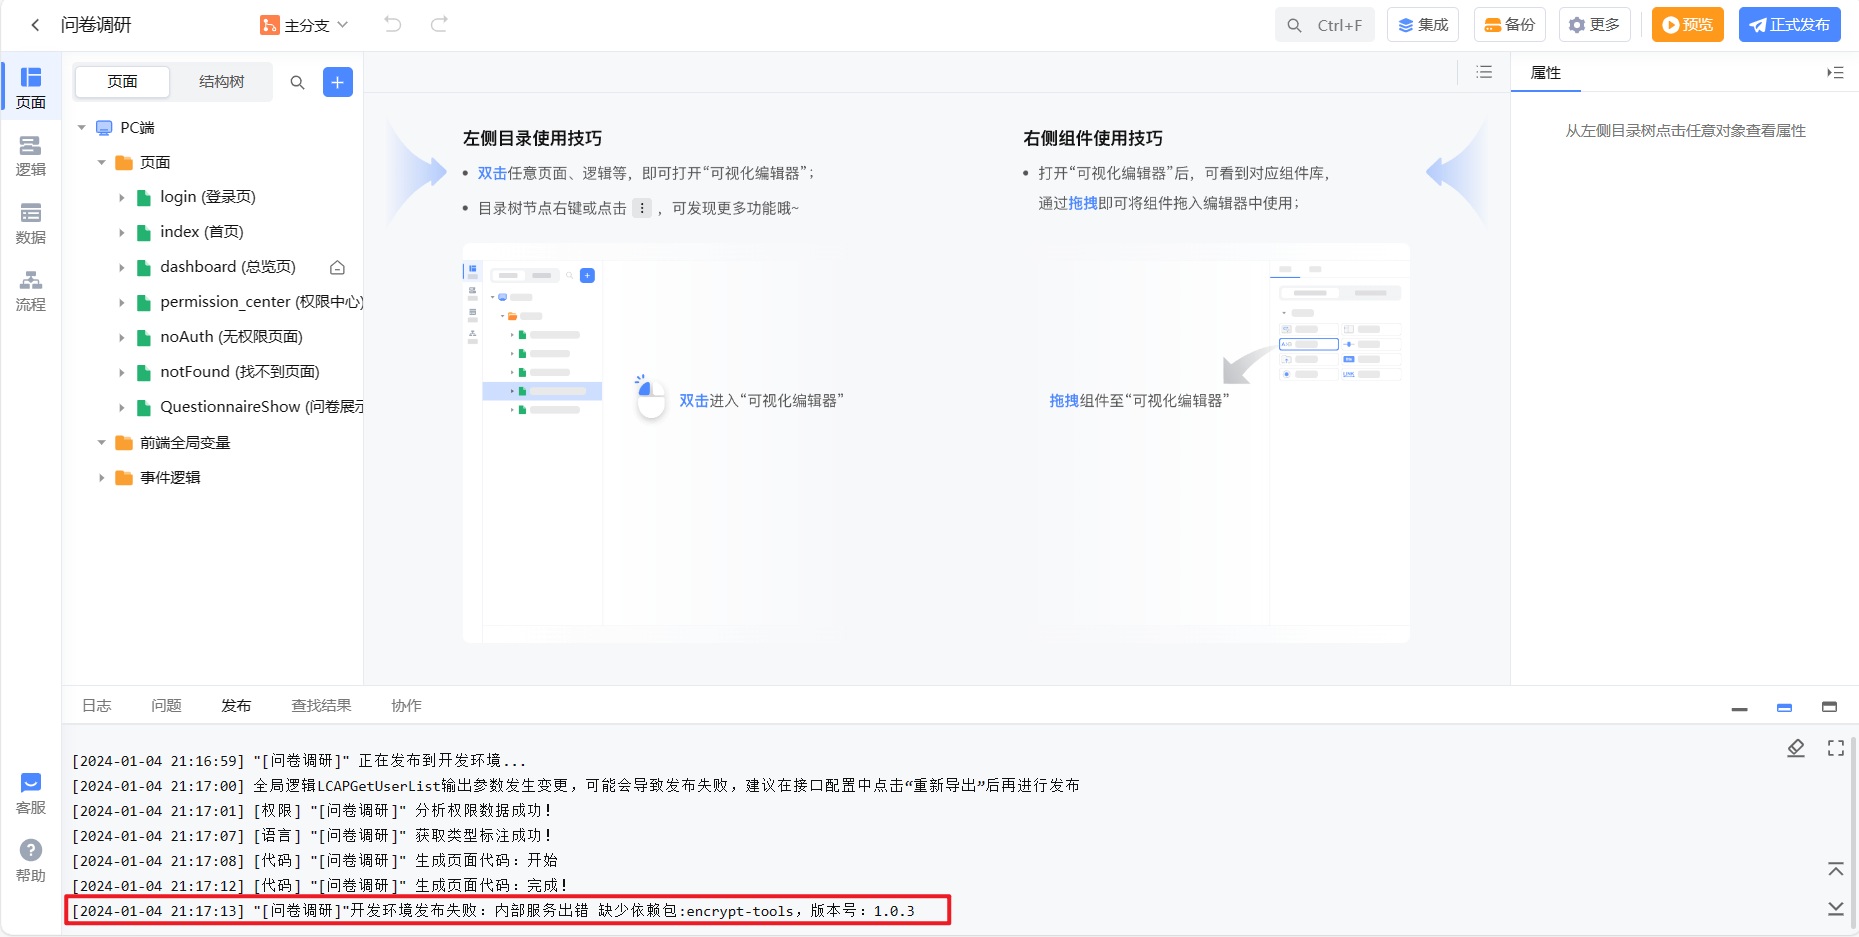Click the orange 预览 preview button
1859x937 pixels.
tap(1688, 25)
